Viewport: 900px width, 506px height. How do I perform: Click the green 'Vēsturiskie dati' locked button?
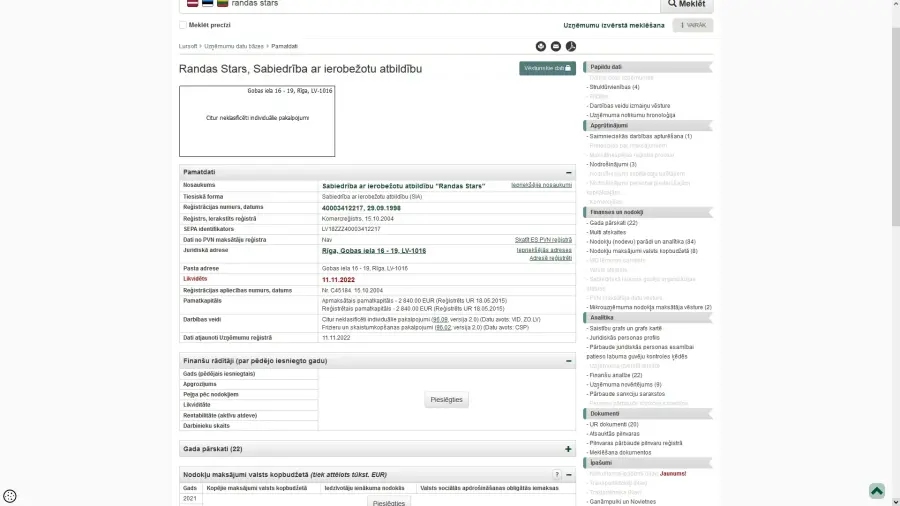tap(548, 68)
